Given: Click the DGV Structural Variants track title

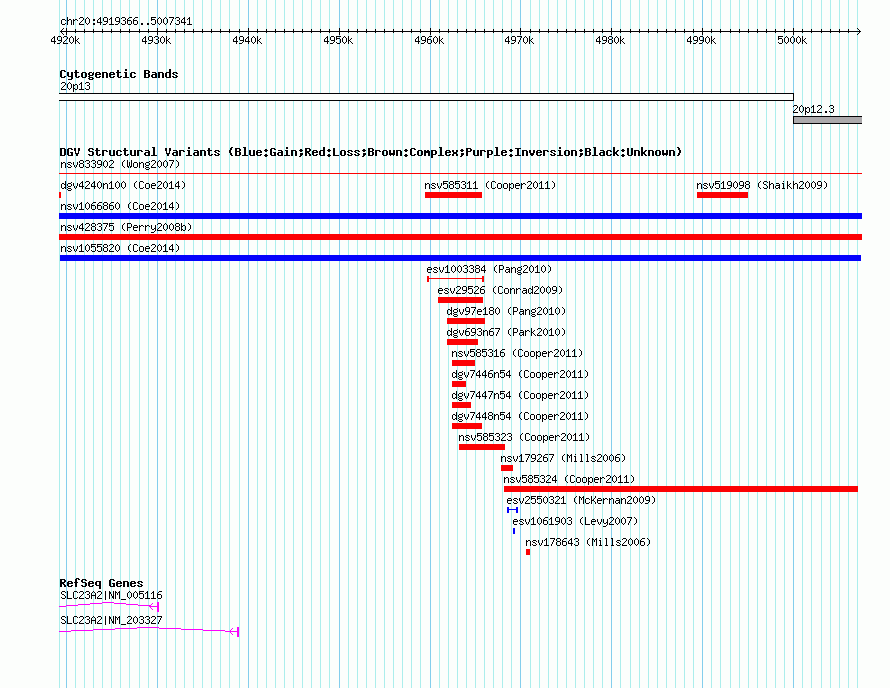Looking at the screenshot, I should (x=371, y=152).
